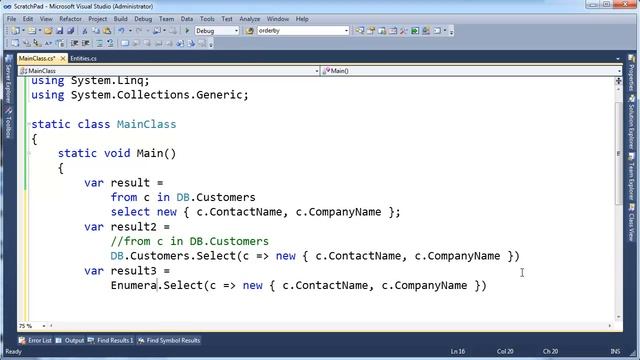Image resolution: width=640 pixels, height=360 pixels.
Task: Open Start Page toolbar icon
Action: [415, 31]
